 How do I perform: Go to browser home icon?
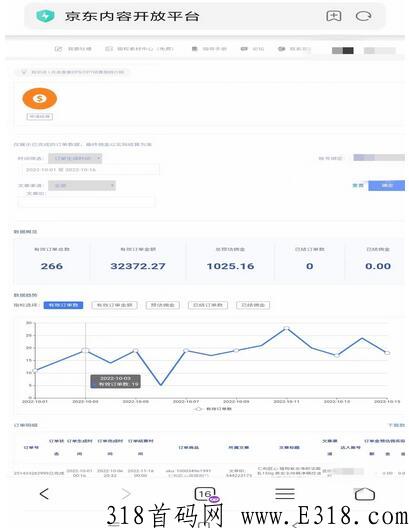(365, 494)
